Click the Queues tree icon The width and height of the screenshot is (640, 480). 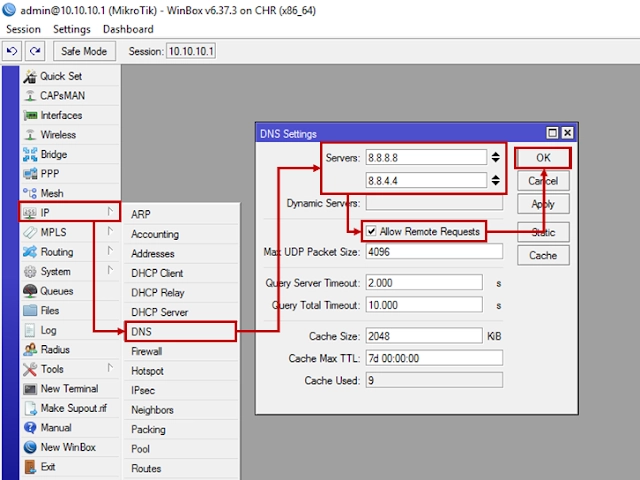pyautogui.click(x=30, y=291)
